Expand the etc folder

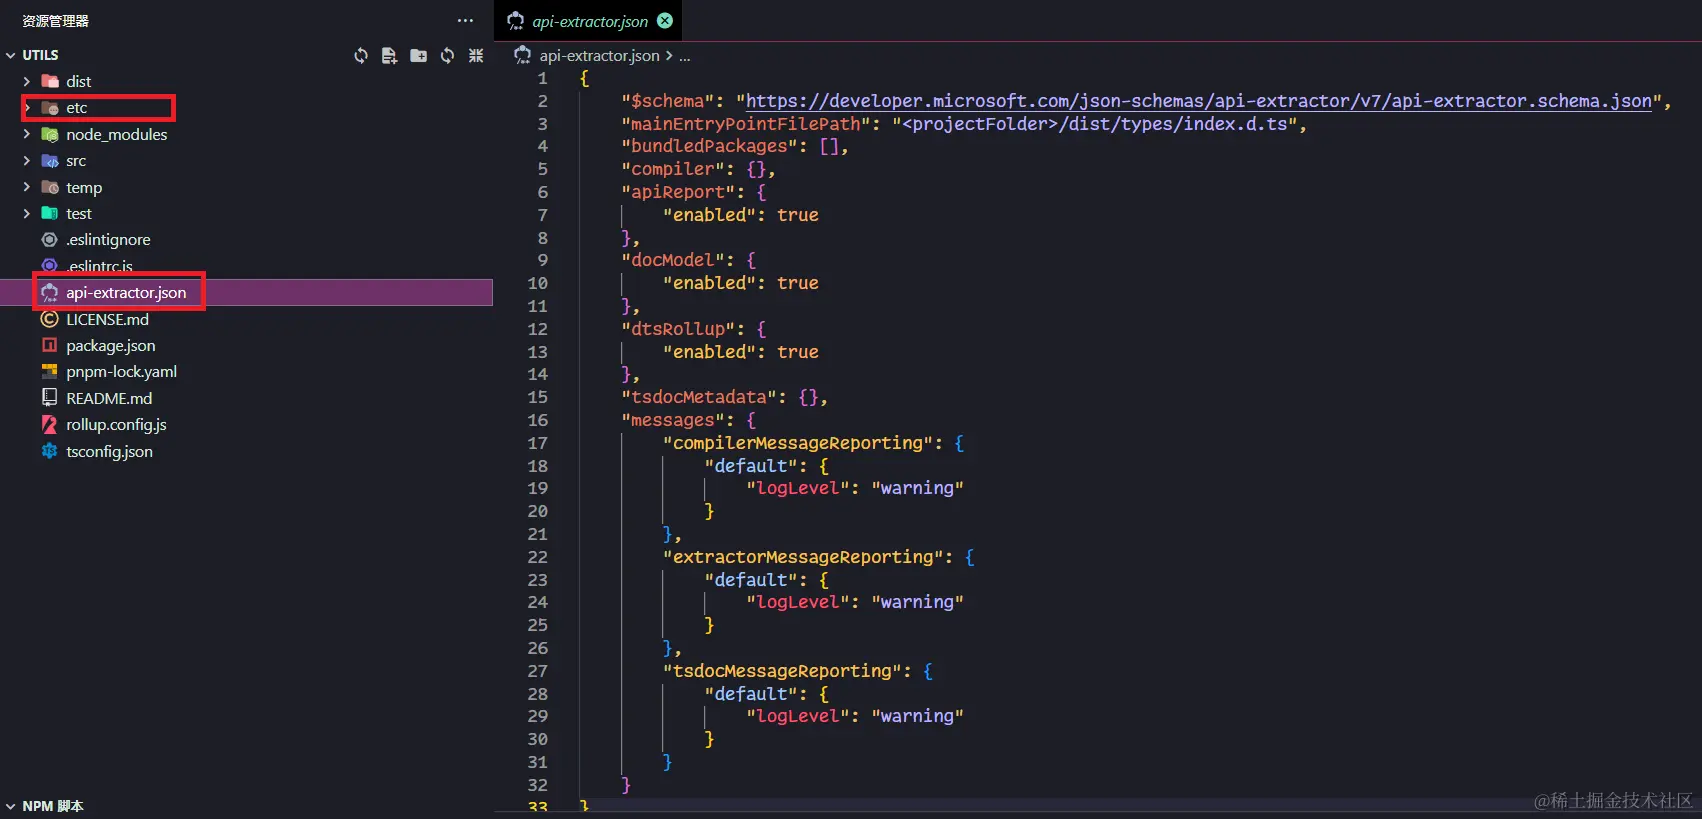click(x=27, y=107)
